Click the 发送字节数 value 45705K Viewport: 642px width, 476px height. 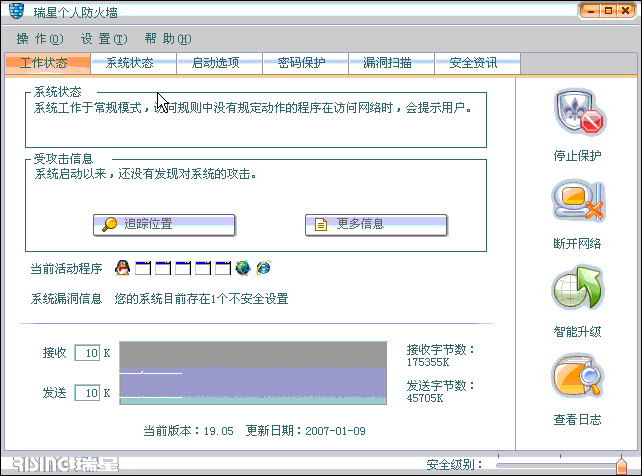click(425, 398)
